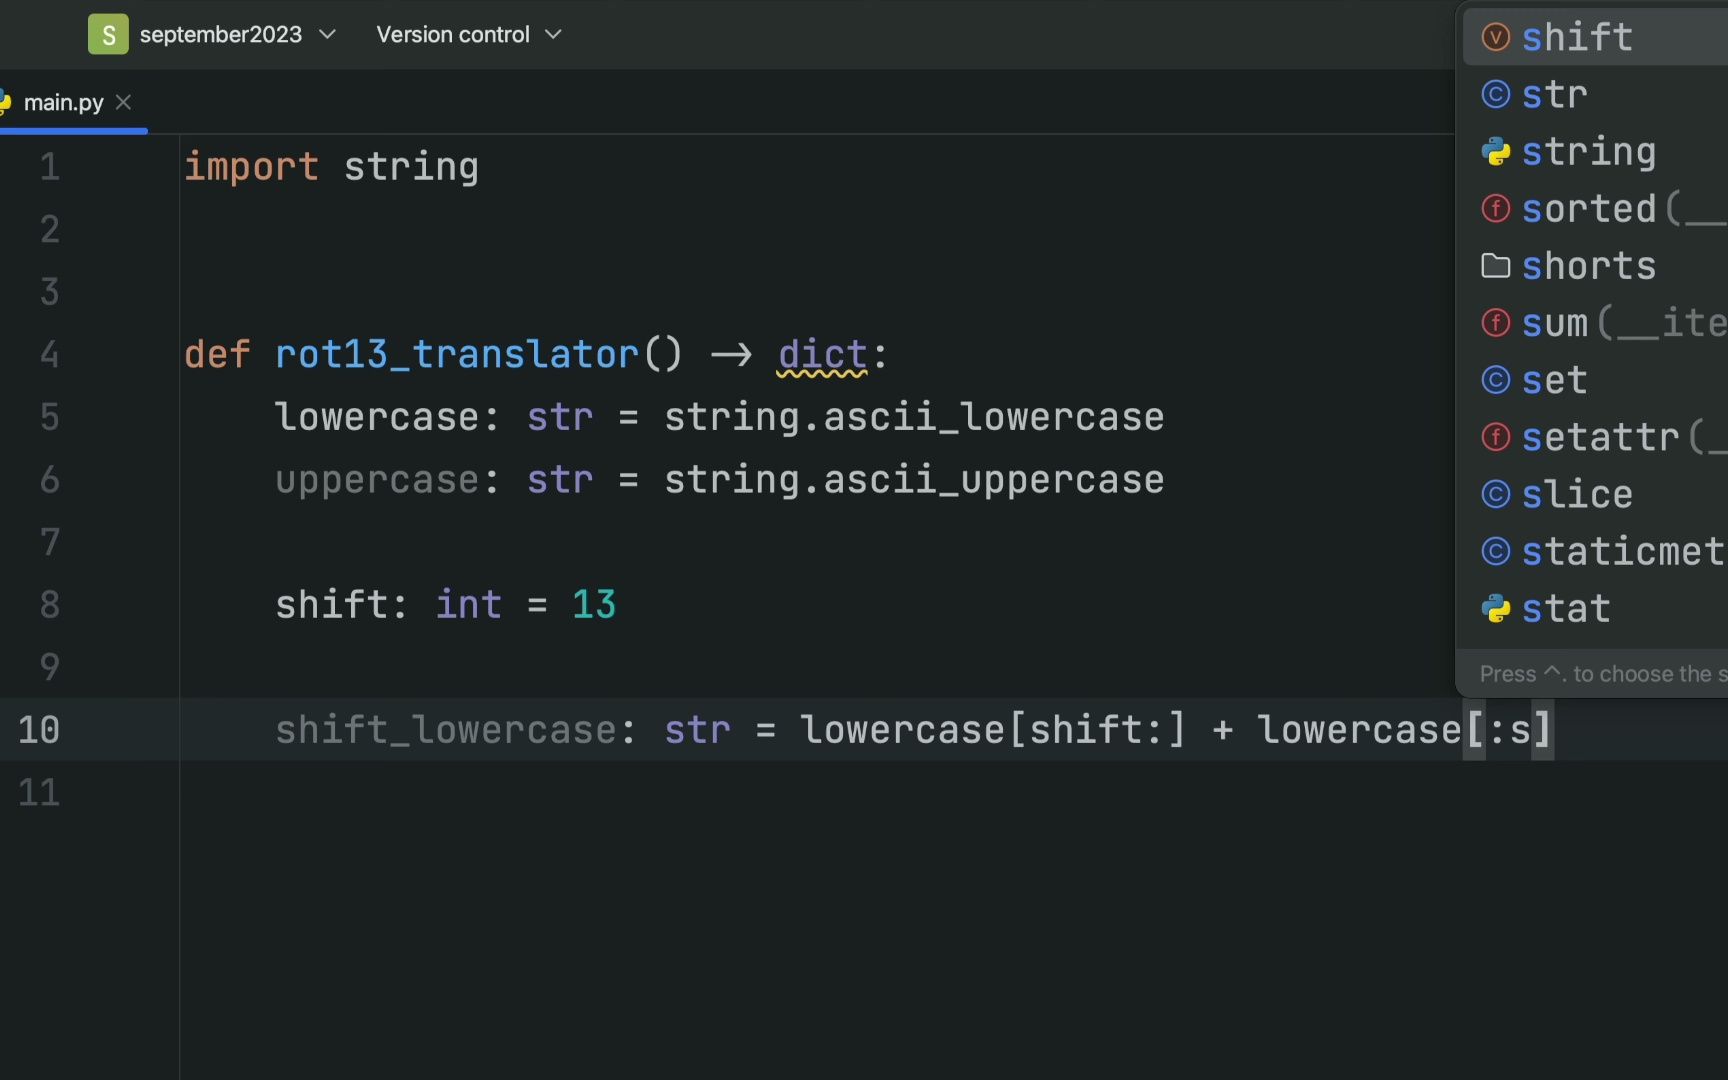Viewport: 1728px width, 1080px height.
Task: Click 'string.ascii_uppercase' on line 6
Action: [914, 480]
